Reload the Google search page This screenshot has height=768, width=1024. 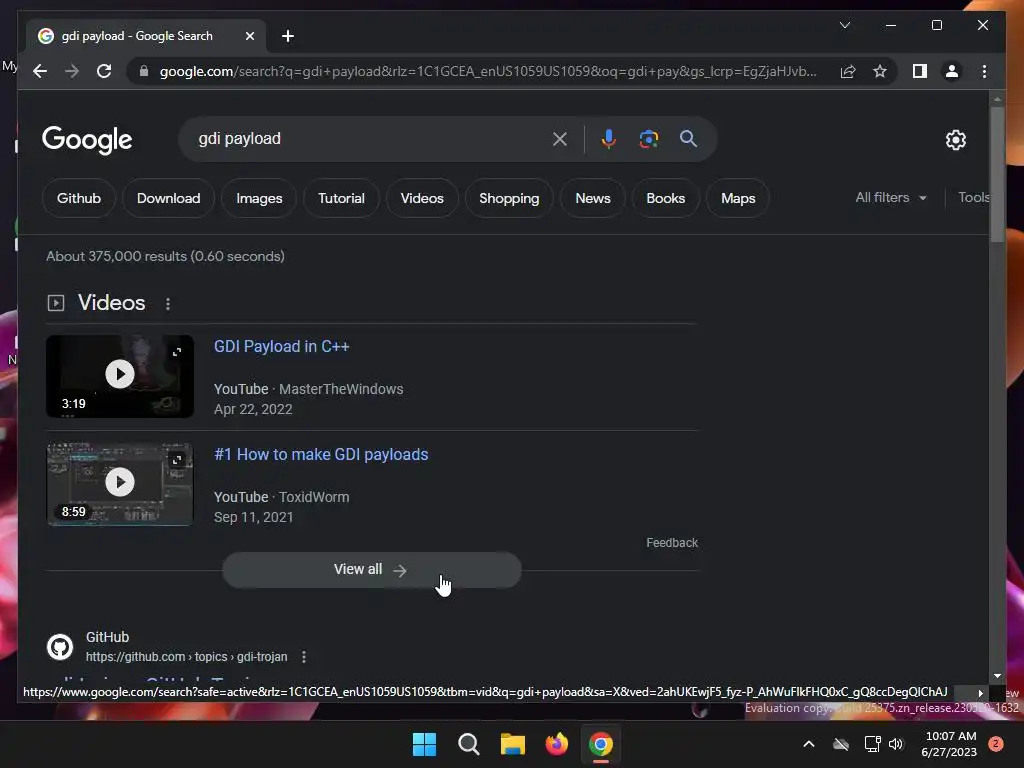(x=104, y=71)
